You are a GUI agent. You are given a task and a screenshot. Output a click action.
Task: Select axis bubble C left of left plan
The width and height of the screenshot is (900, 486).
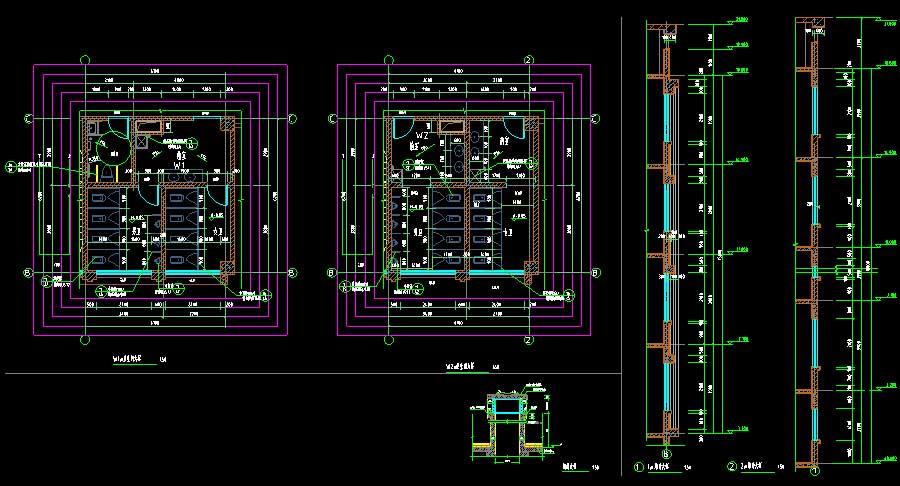(29, 120)
